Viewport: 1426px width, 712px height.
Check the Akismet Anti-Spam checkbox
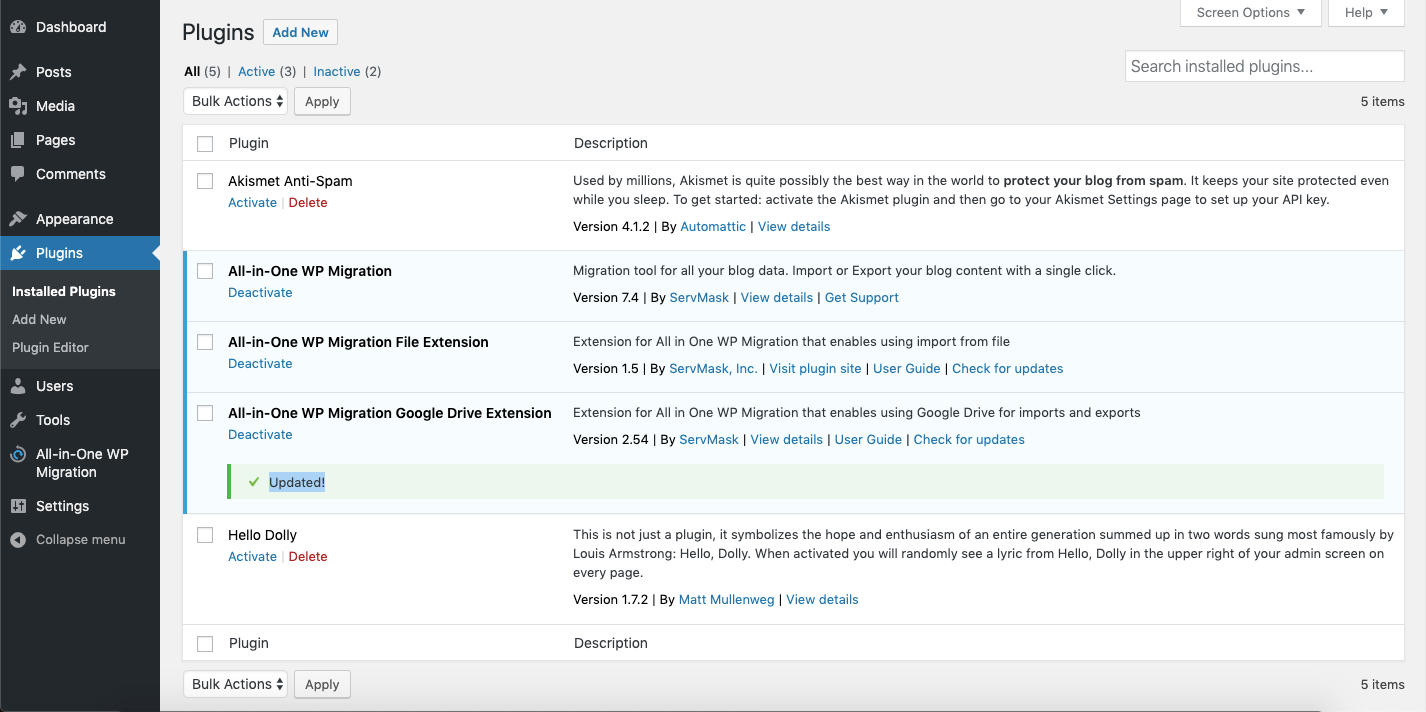tap(205, 181)
